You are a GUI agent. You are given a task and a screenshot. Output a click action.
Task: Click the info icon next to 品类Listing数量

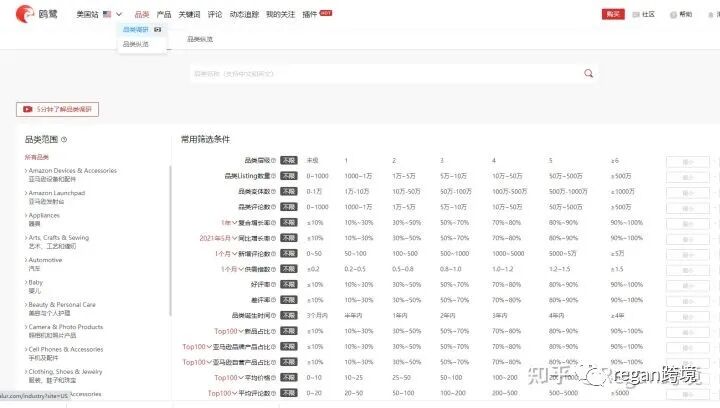coord(274,176)
